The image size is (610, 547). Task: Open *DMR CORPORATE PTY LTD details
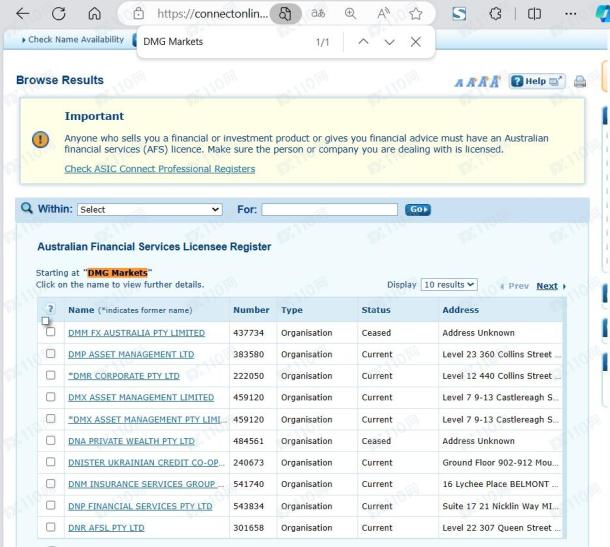coord(124,376)
